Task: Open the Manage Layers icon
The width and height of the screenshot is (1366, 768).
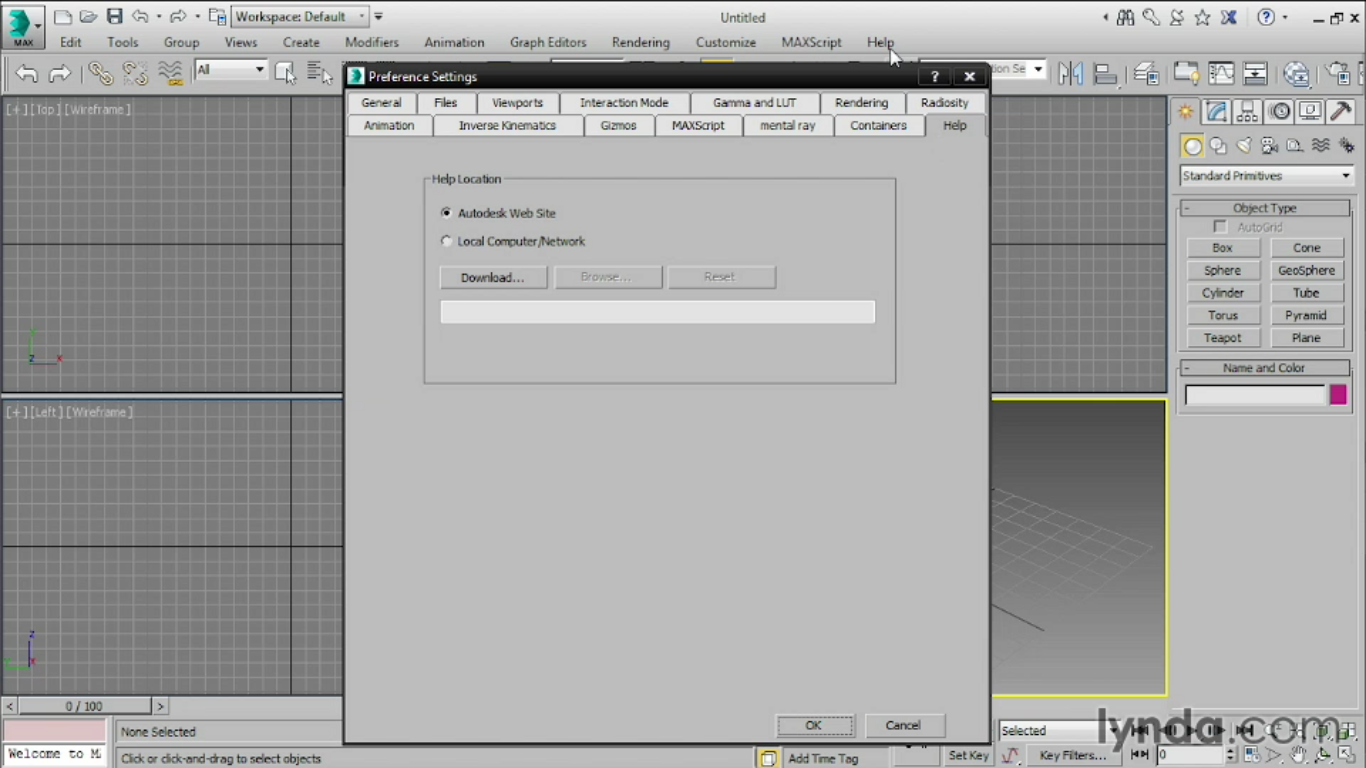Action: tap(1146, 73)
